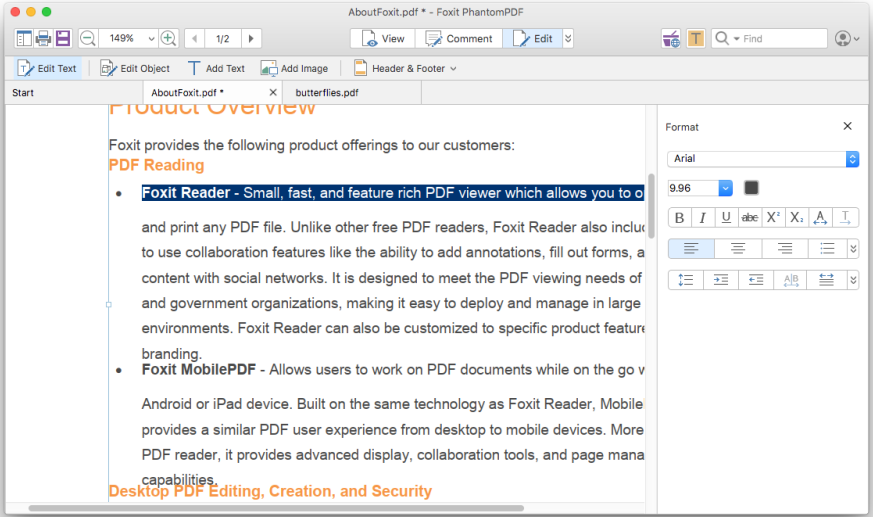
Task: Toggle the navigation panel layout icon
Action: pyautogui.click(x=24, y=38)
